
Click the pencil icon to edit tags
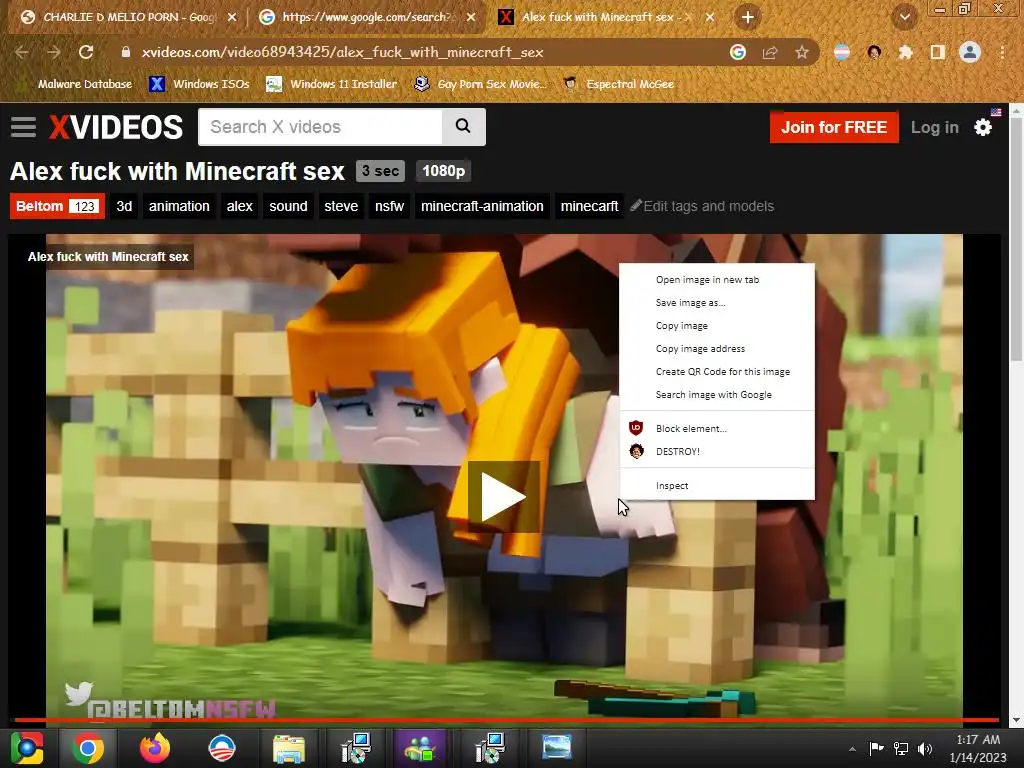coord(635,206)
